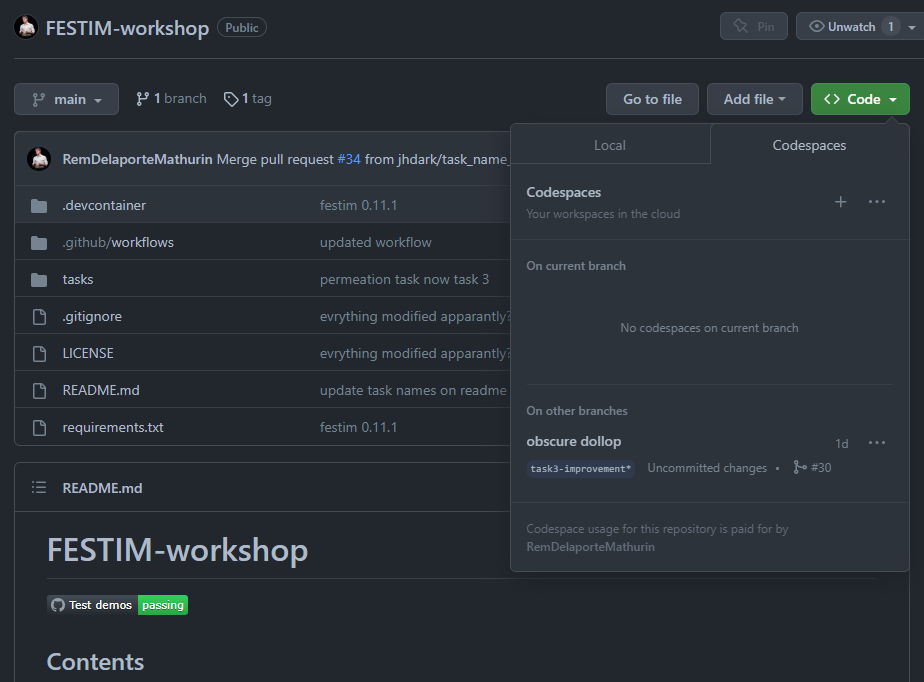
Task: Click the requirements.txt file icon
Action: point(39,427)
